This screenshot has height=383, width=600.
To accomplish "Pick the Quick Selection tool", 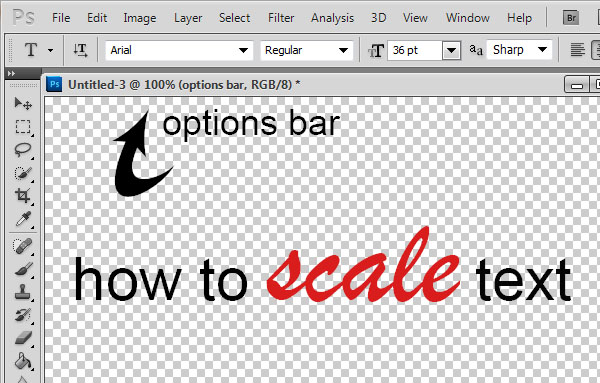I will coord(23,173).
